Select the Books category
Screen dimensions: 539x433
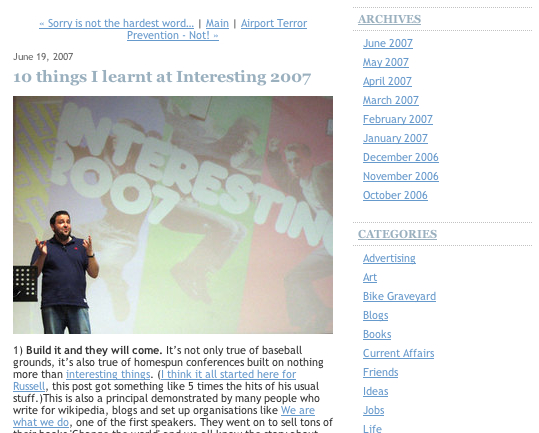point(377,334)
